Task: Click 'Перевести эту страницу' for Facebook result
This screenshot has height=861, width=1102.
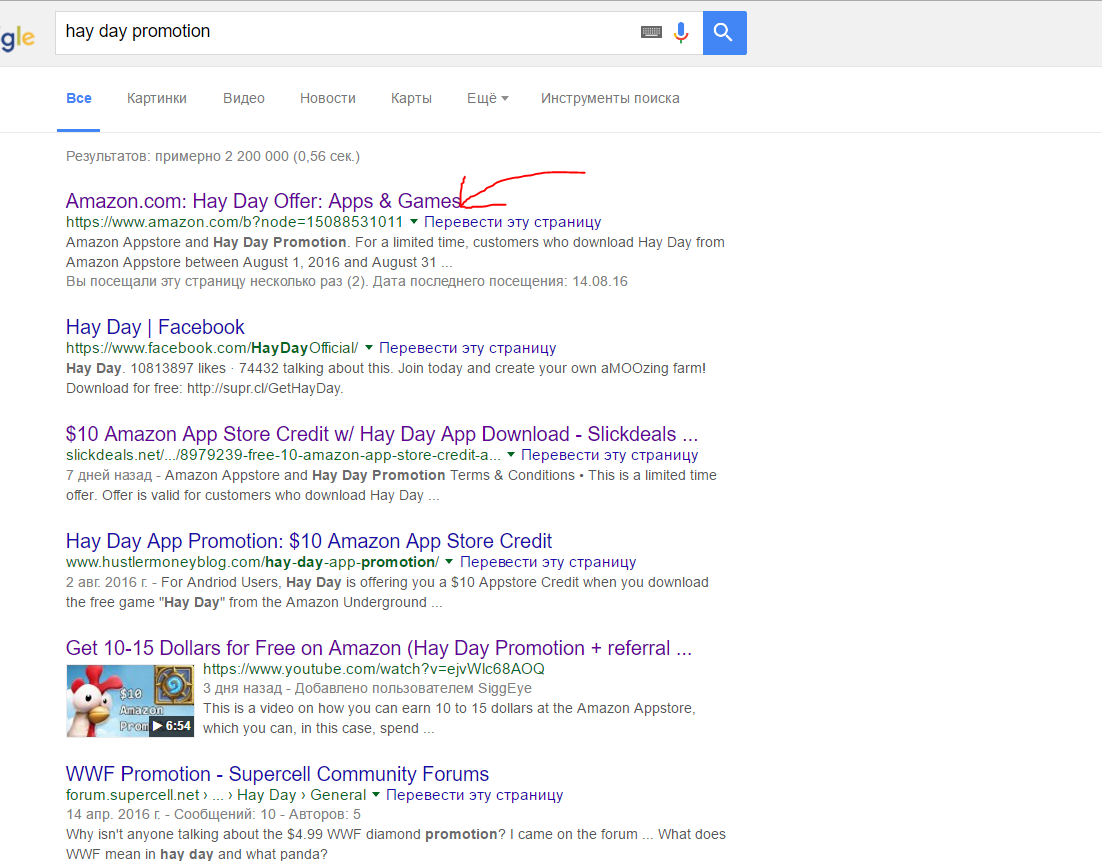Action: point(467,348)
